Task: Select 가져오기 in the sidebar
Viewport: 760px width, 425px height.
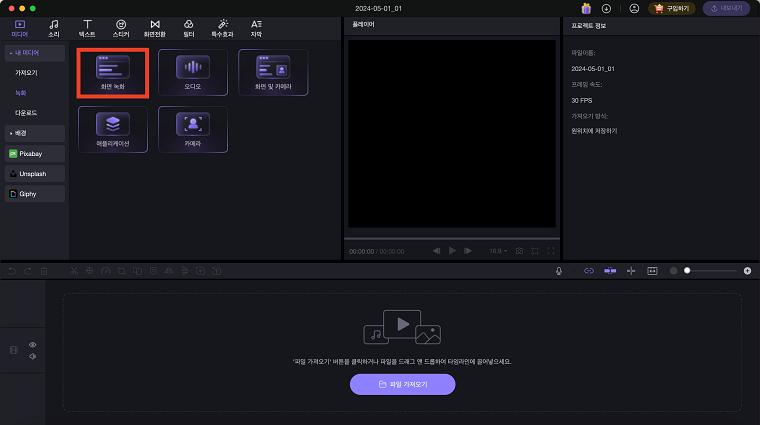Action: [26, 73]
